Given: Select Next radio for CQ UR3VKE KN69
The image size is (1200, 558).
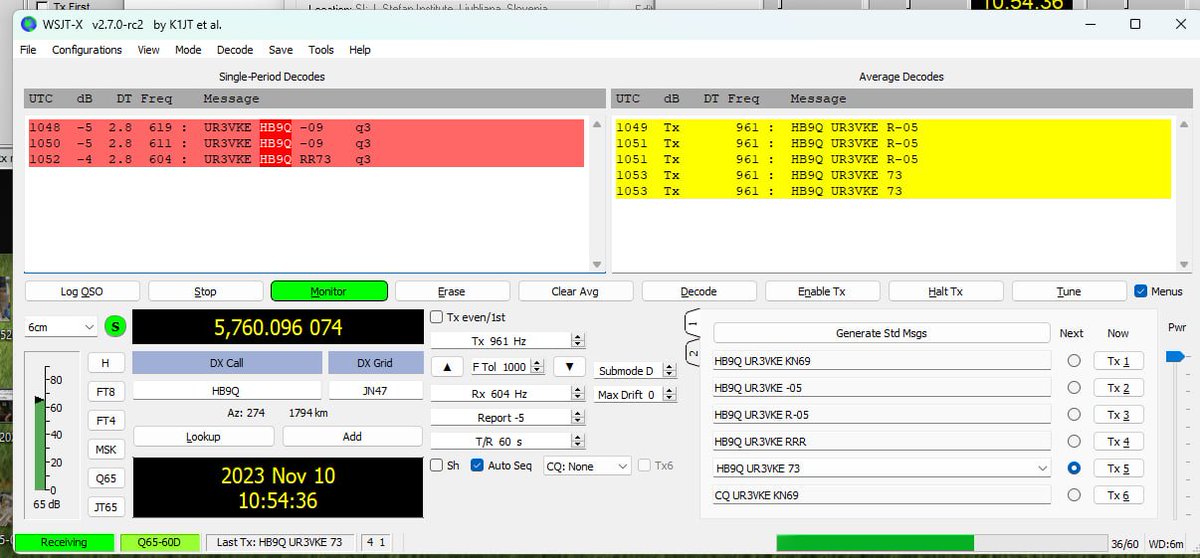Looking at the screenshot, I should coord(1073,495).
